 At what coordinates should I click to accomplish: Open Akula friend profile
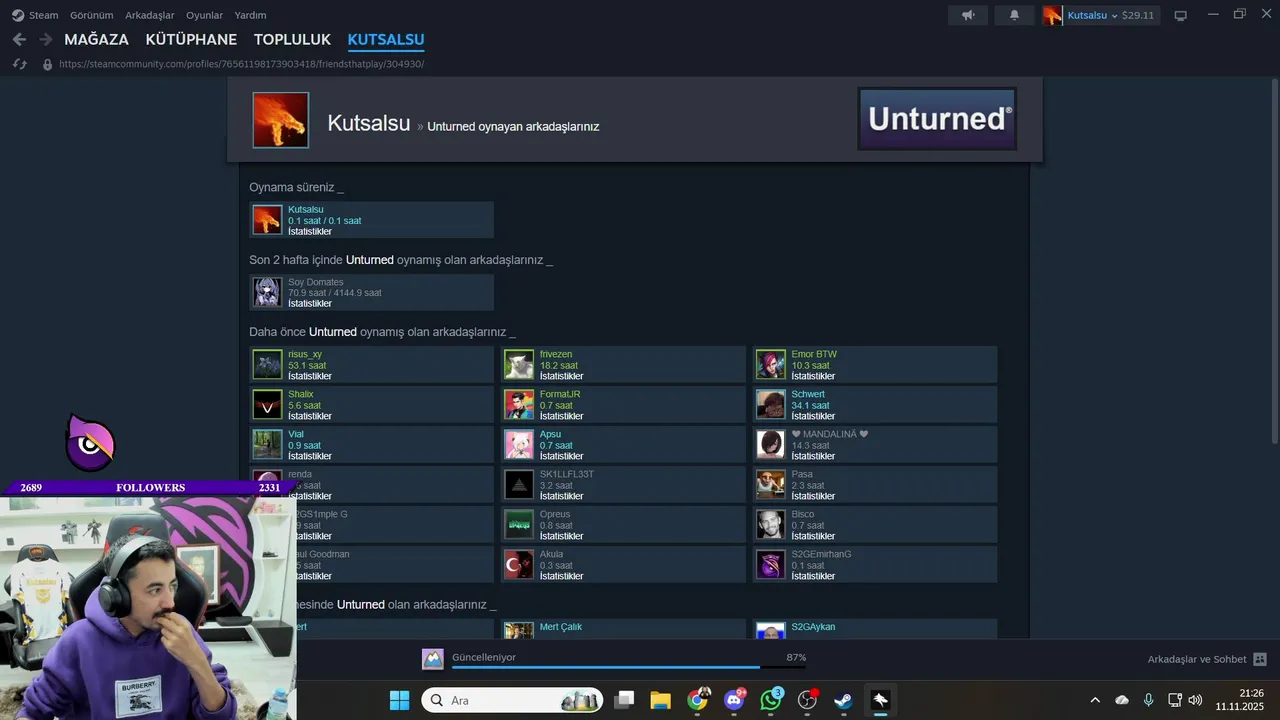coord(551,554)
